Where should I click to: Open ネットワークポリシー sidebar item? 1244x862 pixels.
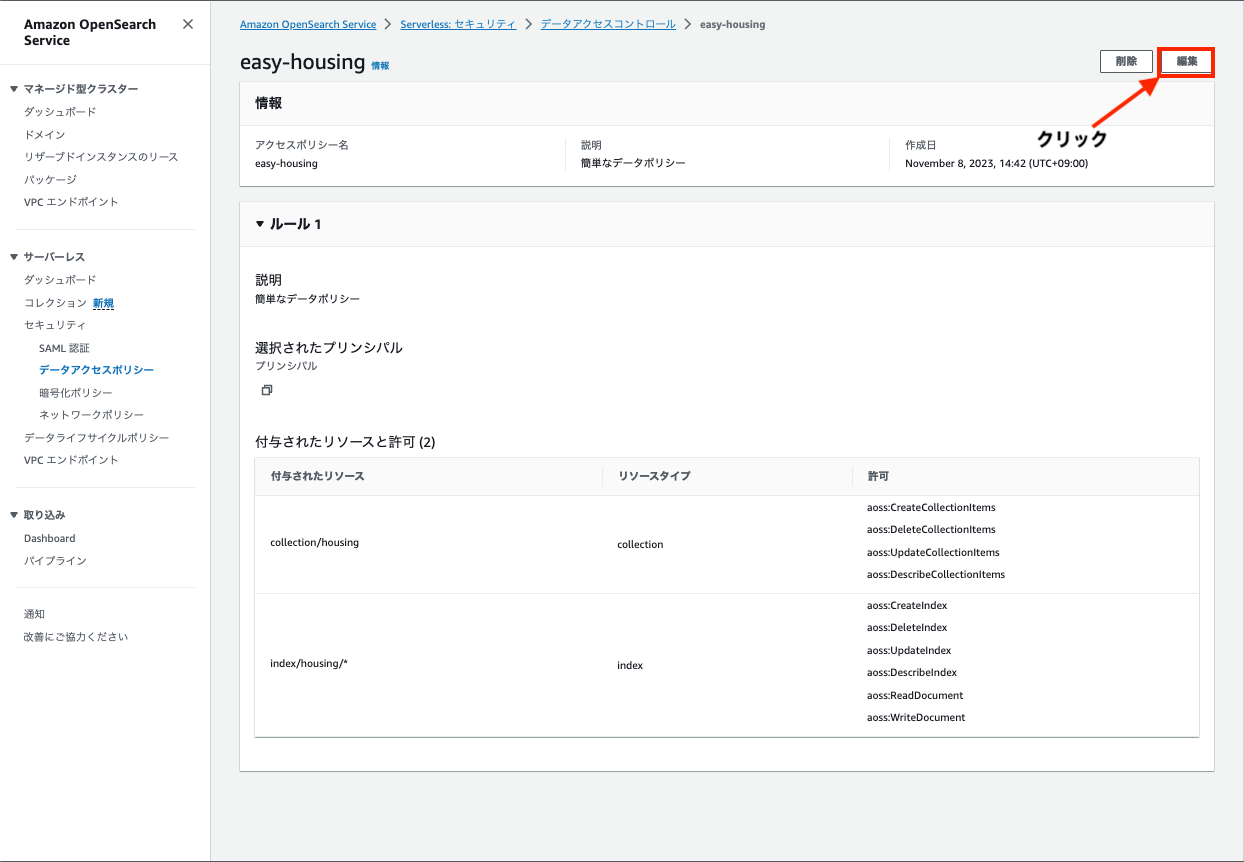[91, 415]
